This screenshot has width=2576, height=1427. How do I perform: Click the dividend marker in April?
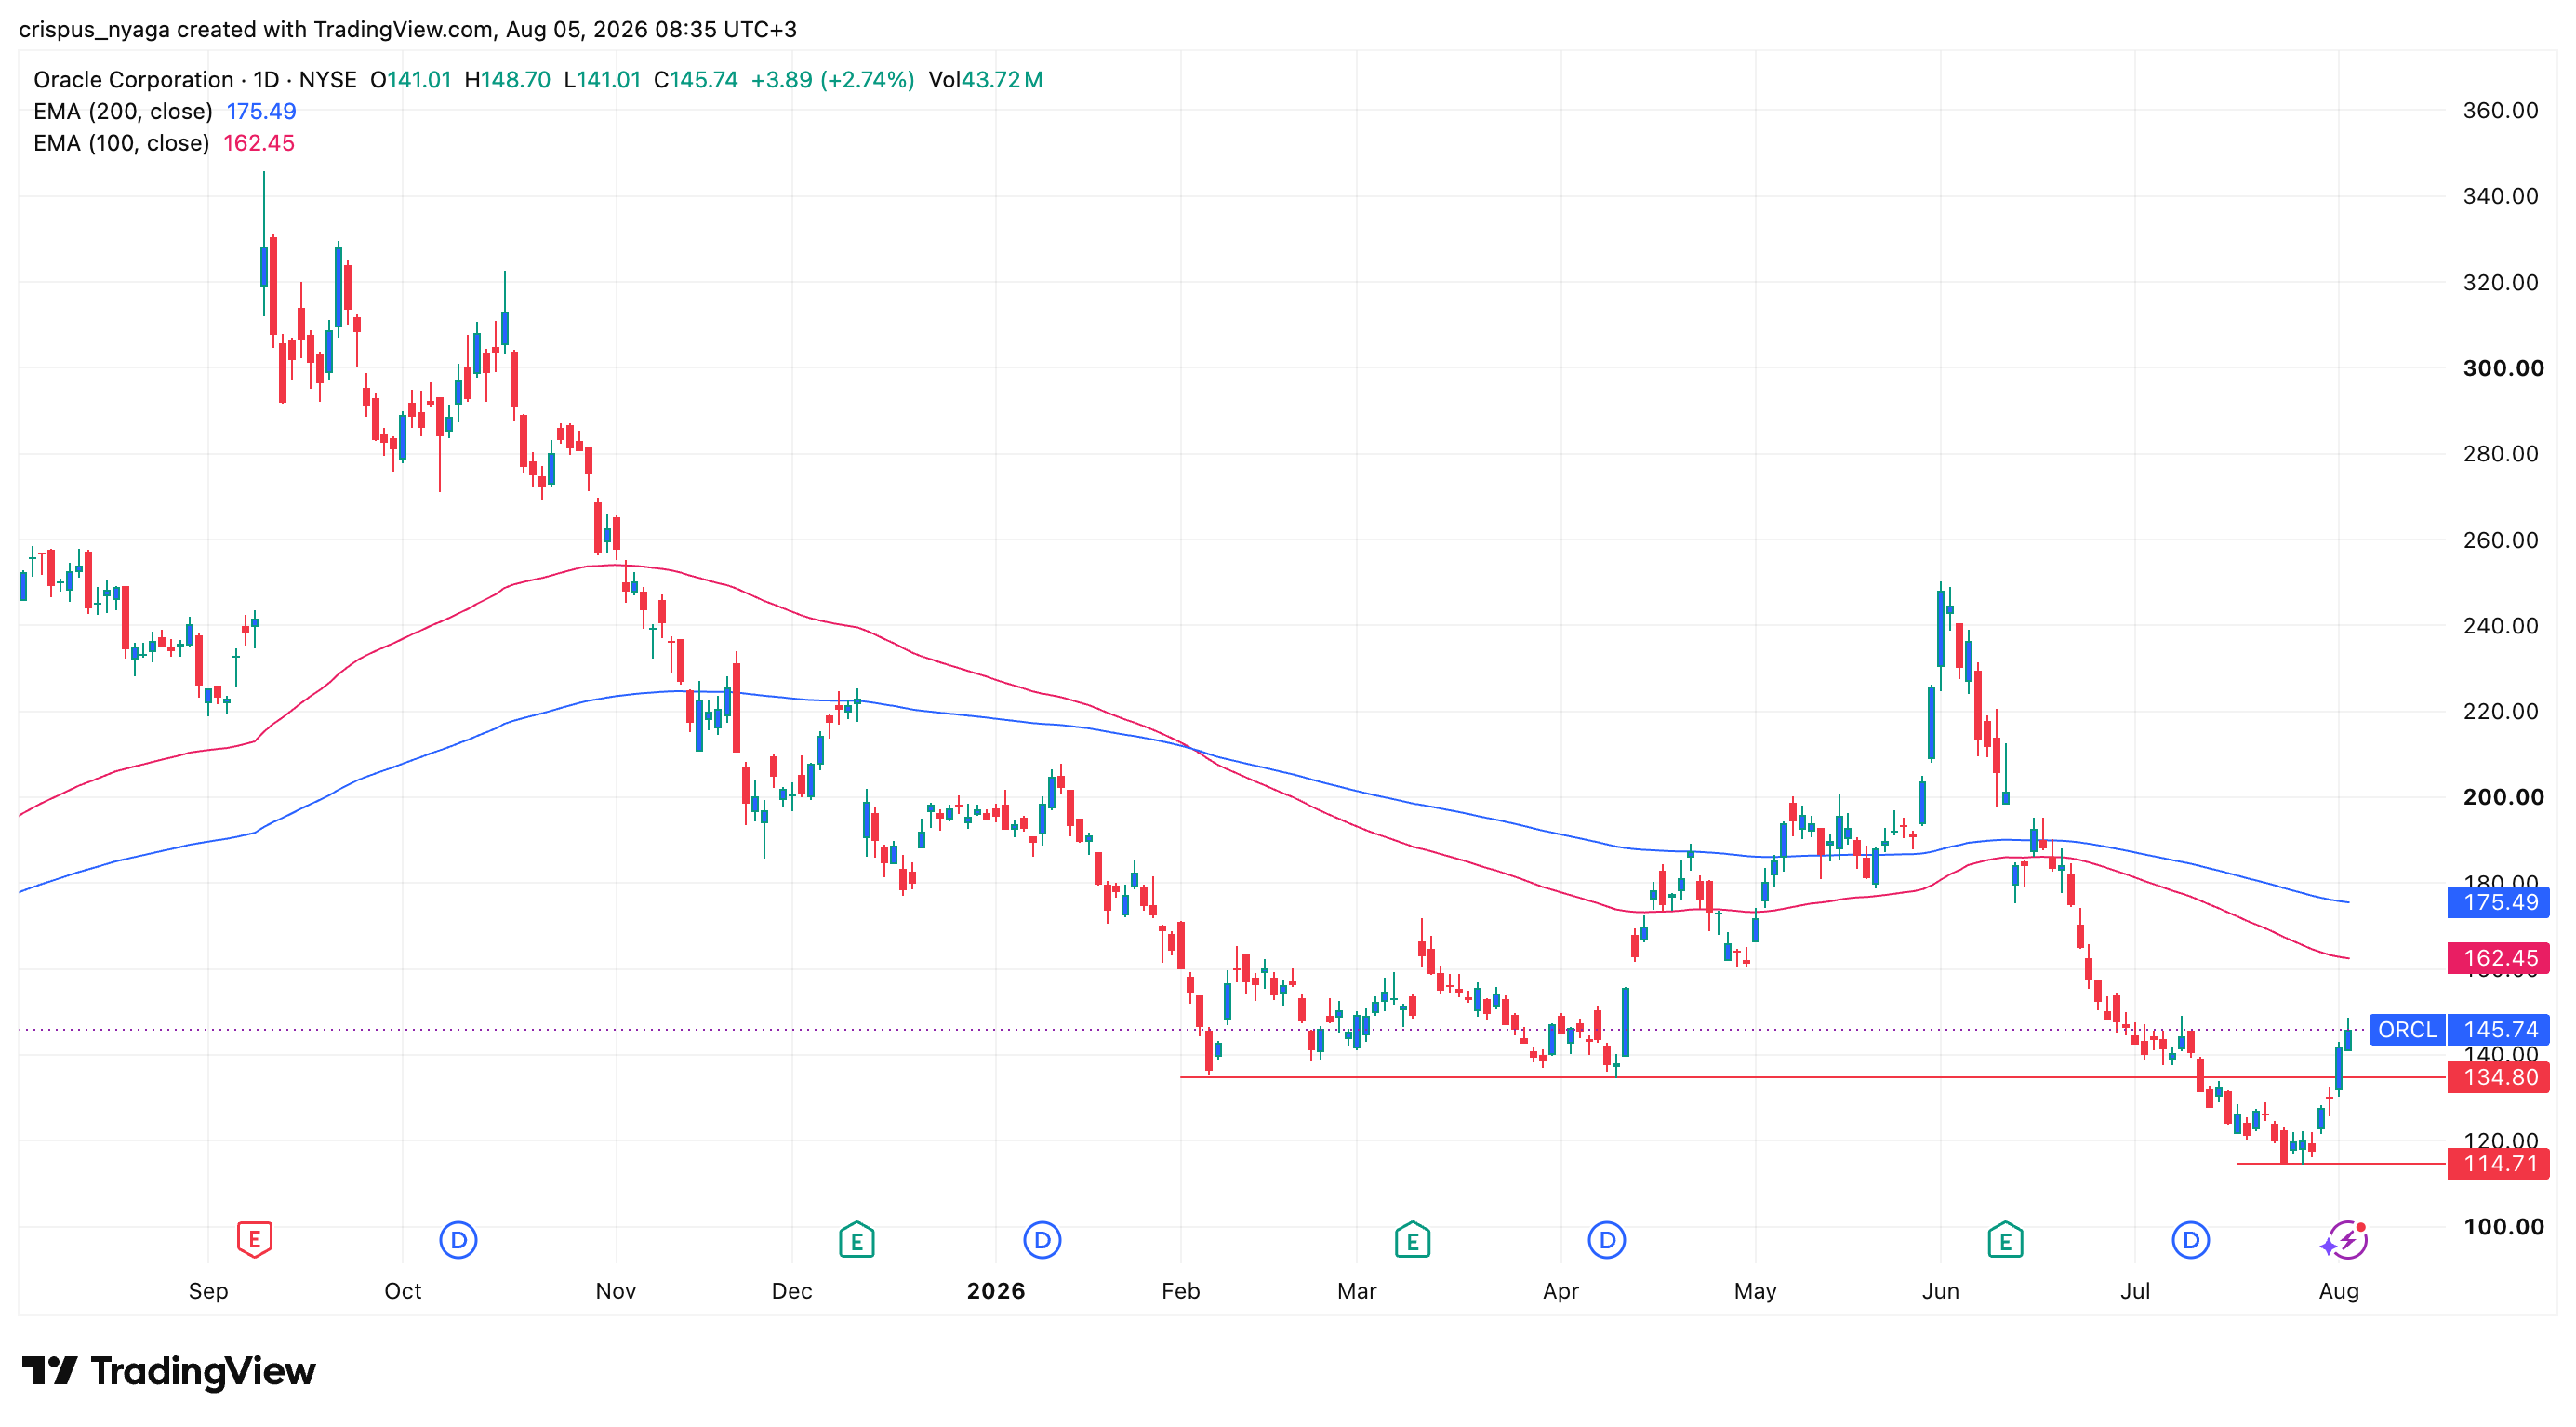pos(1607,1240)
